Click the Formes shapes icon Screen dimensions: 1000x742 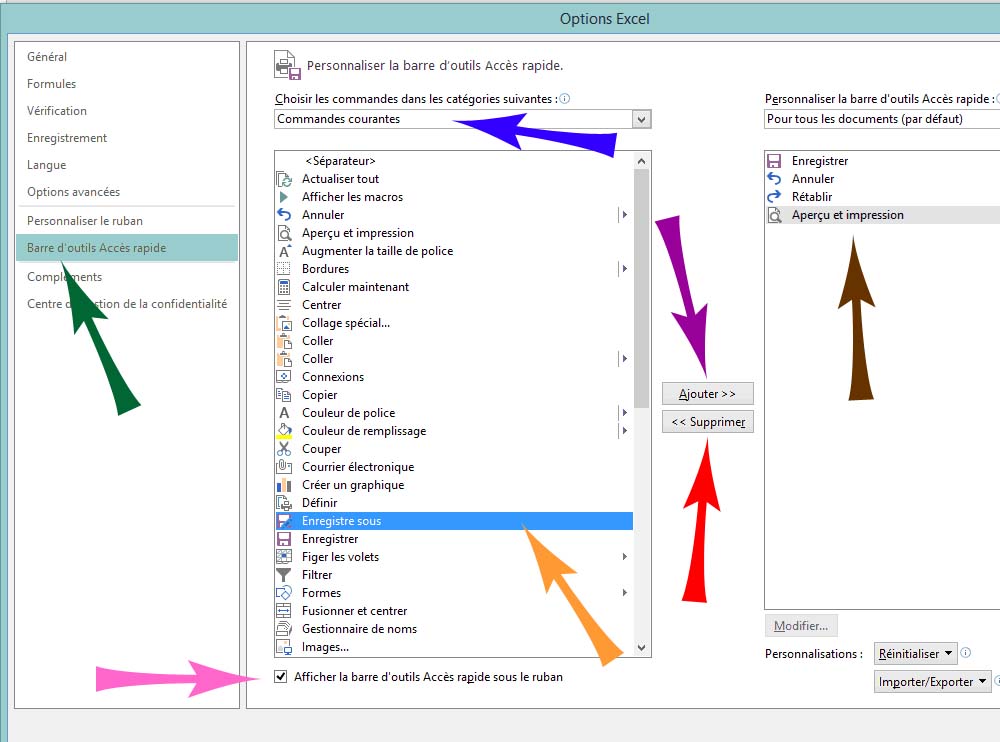point(284,593)
